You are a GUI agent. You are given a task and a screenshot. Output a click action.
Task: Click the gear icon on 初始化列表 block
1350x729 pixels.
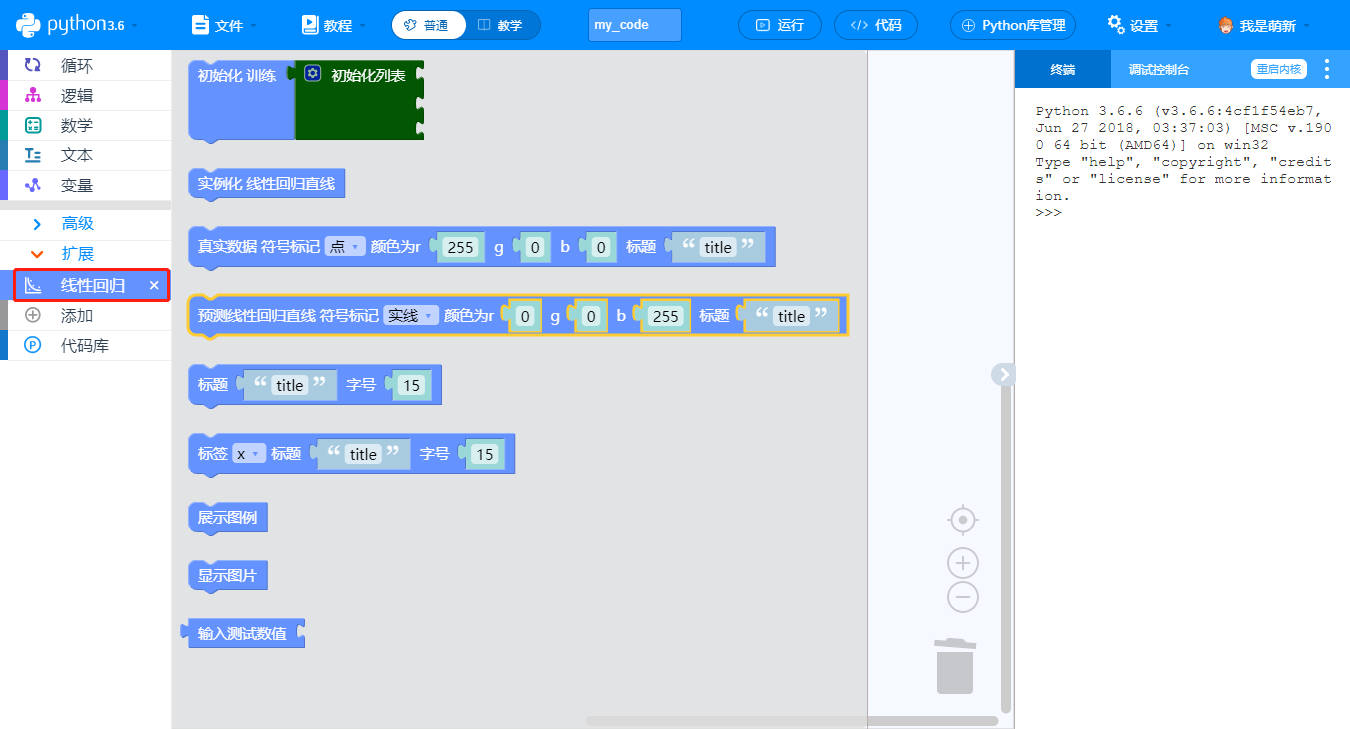pyautogui.click(x=312, y=74)
